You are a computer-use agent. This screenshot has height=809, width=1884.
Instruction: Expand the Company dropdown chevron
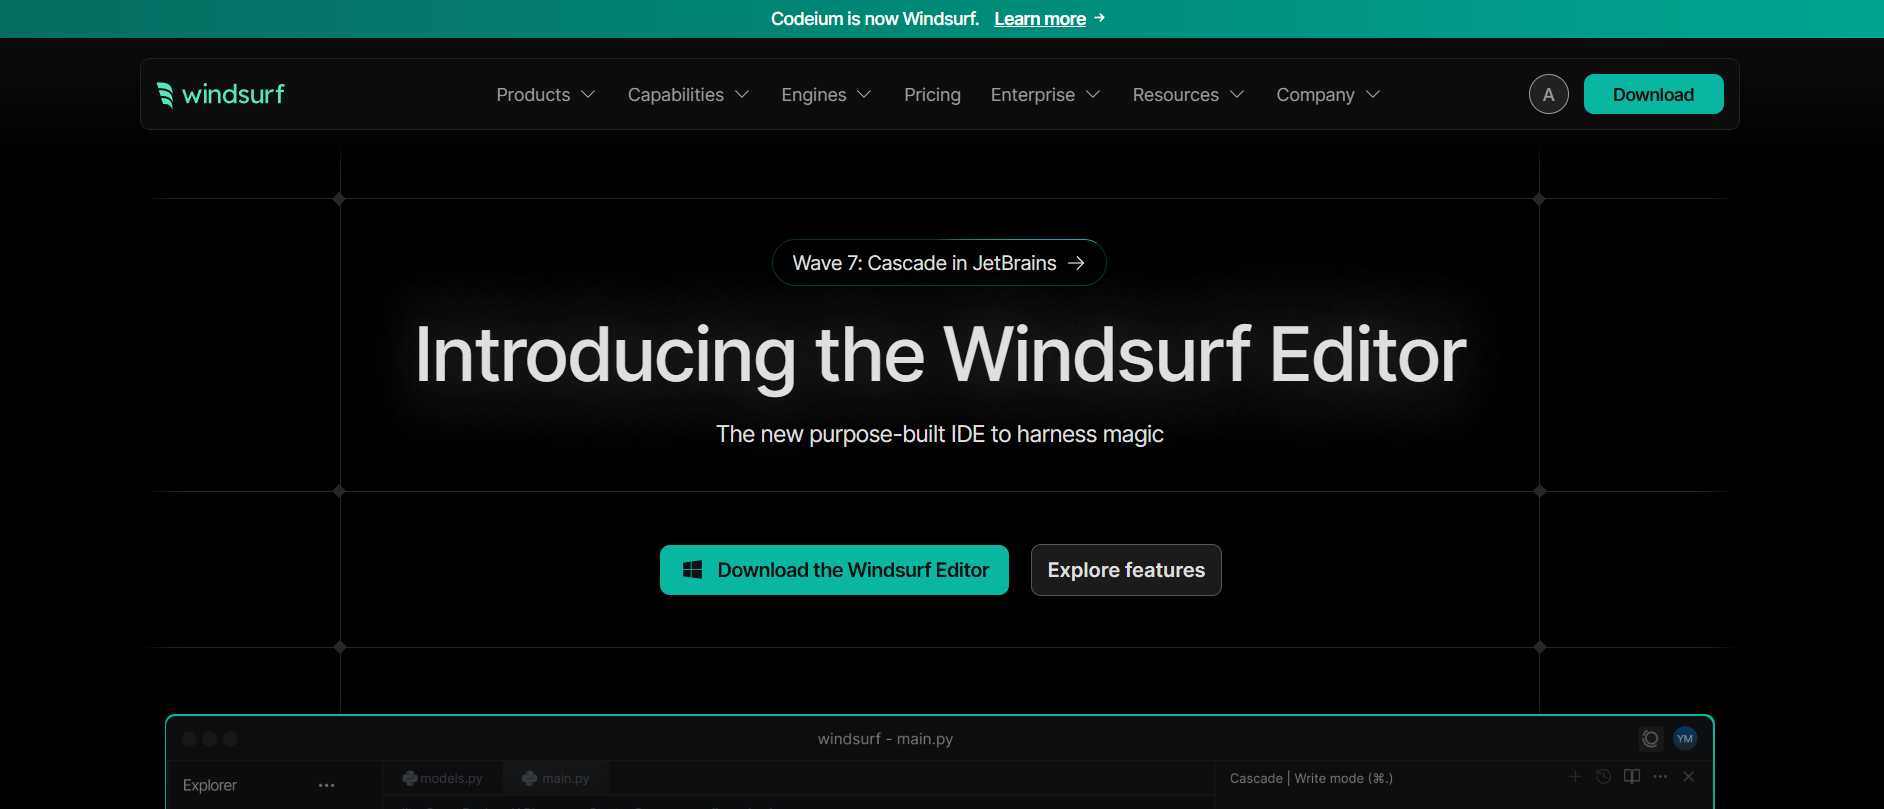click(x=1373, y=94)
